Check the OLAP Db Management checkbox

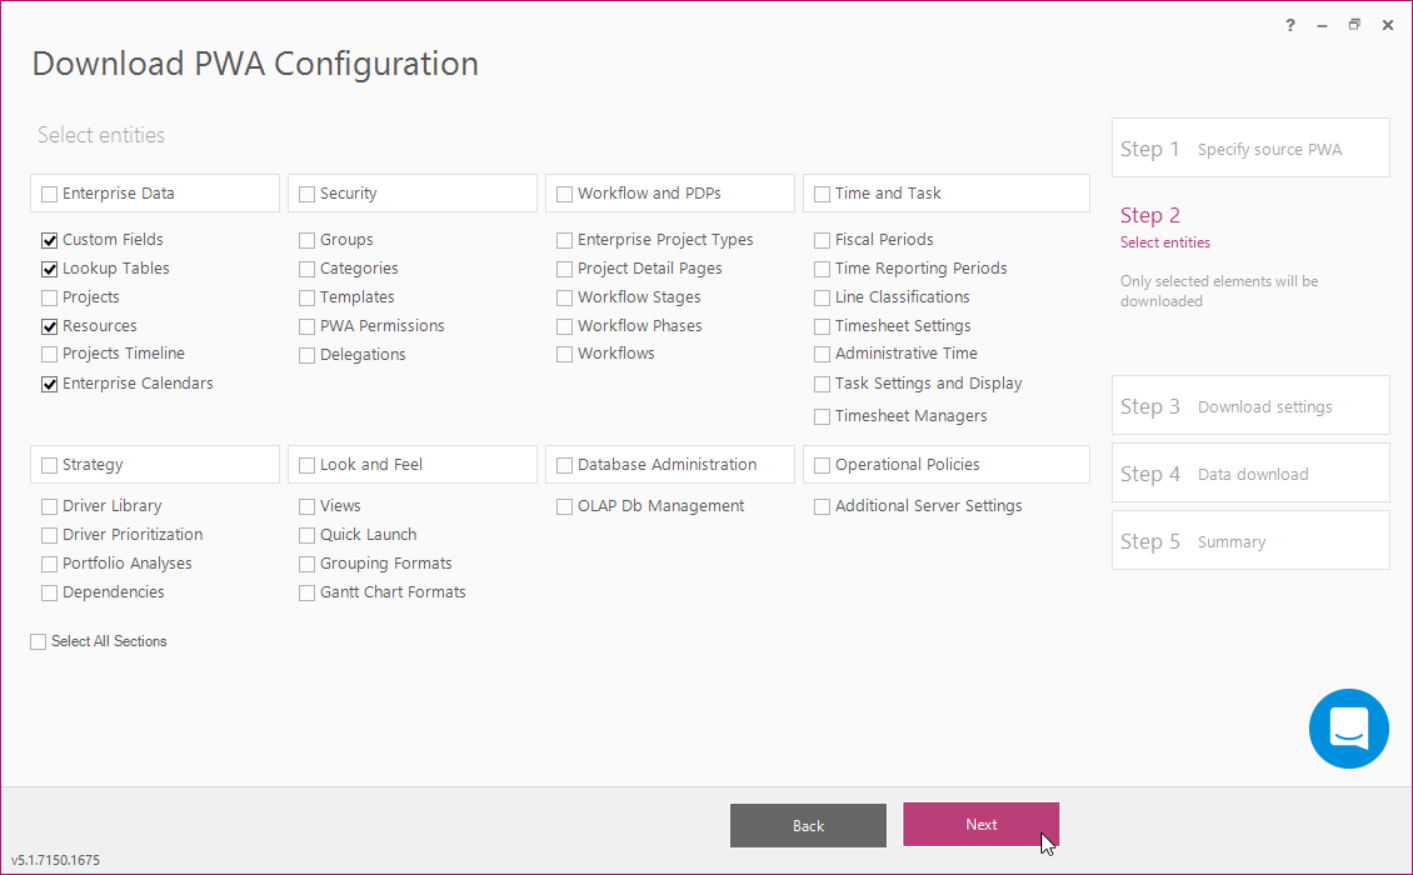point(565,507)
